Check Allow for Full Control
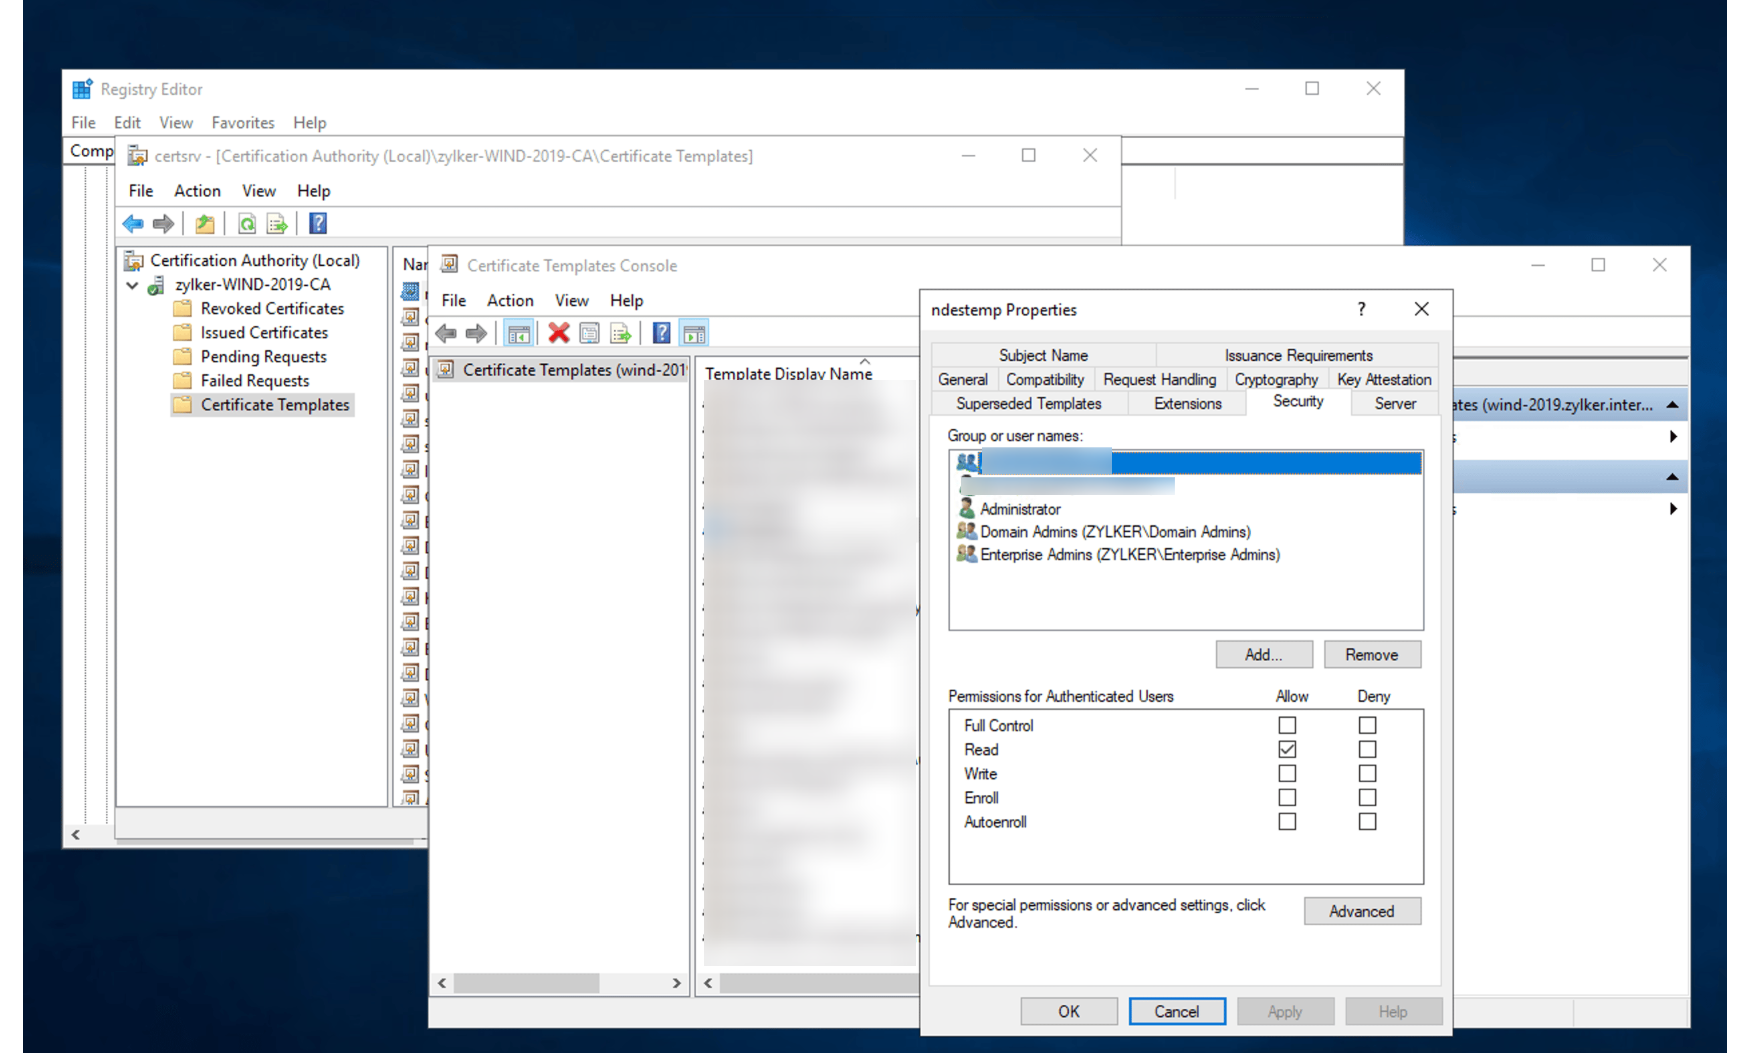This screenshot has height=1063, width=1748. coord(1287,726)
